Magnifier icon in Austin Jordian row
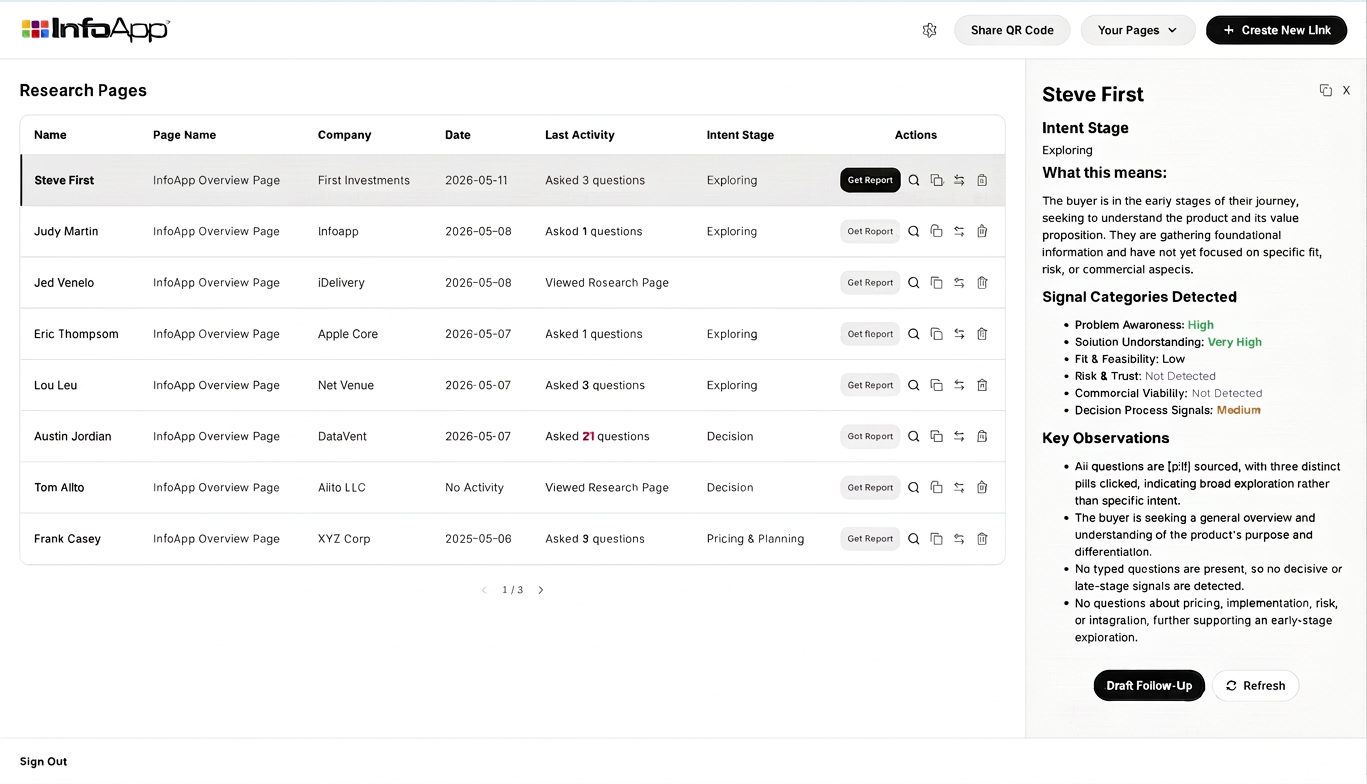The image size is (1367, 784). (913, 436)
